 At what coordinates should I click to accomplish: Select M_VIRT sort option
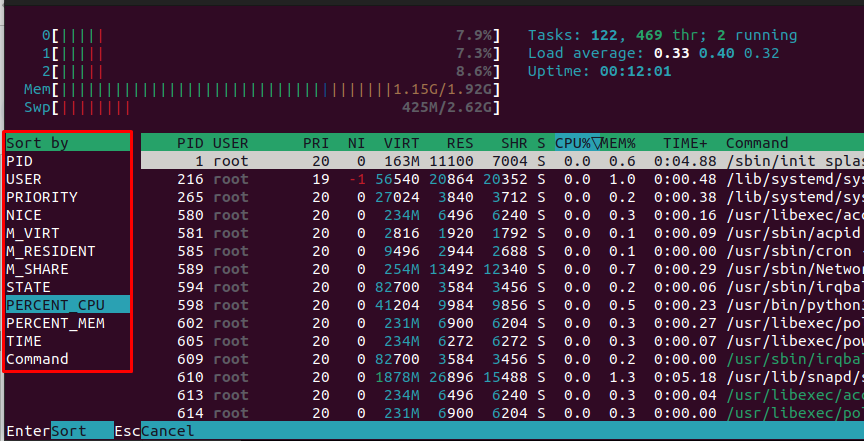point(32,233)
